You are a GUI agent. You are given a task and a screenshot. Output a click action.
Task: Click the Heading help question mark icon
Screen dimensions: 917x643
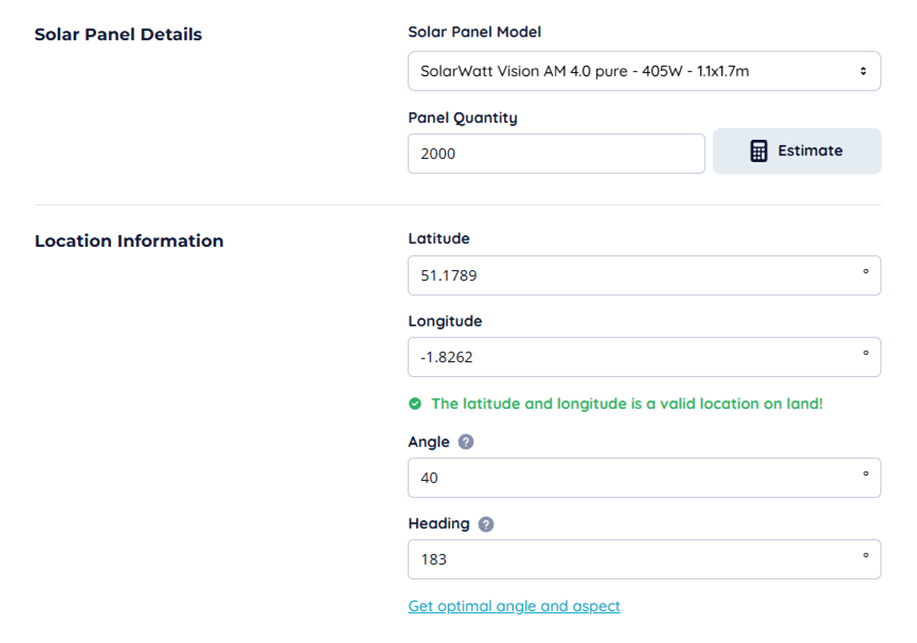pyautogui.click(x=486, y=524)
